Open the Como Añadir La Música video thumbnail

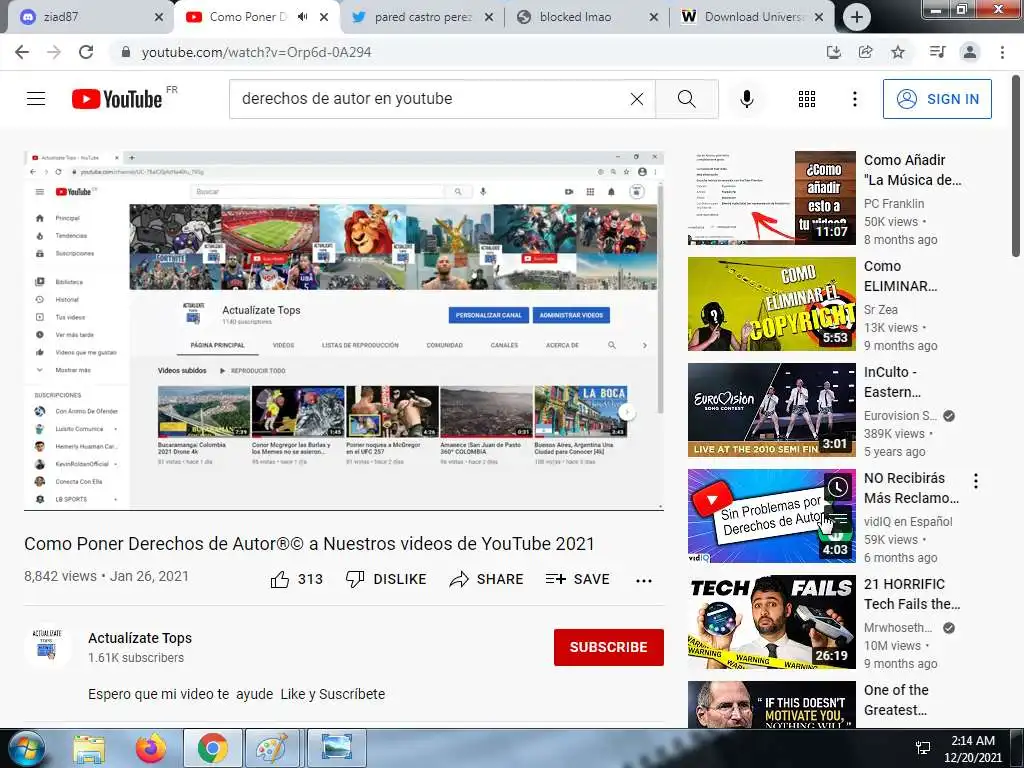tap(772, 198)
